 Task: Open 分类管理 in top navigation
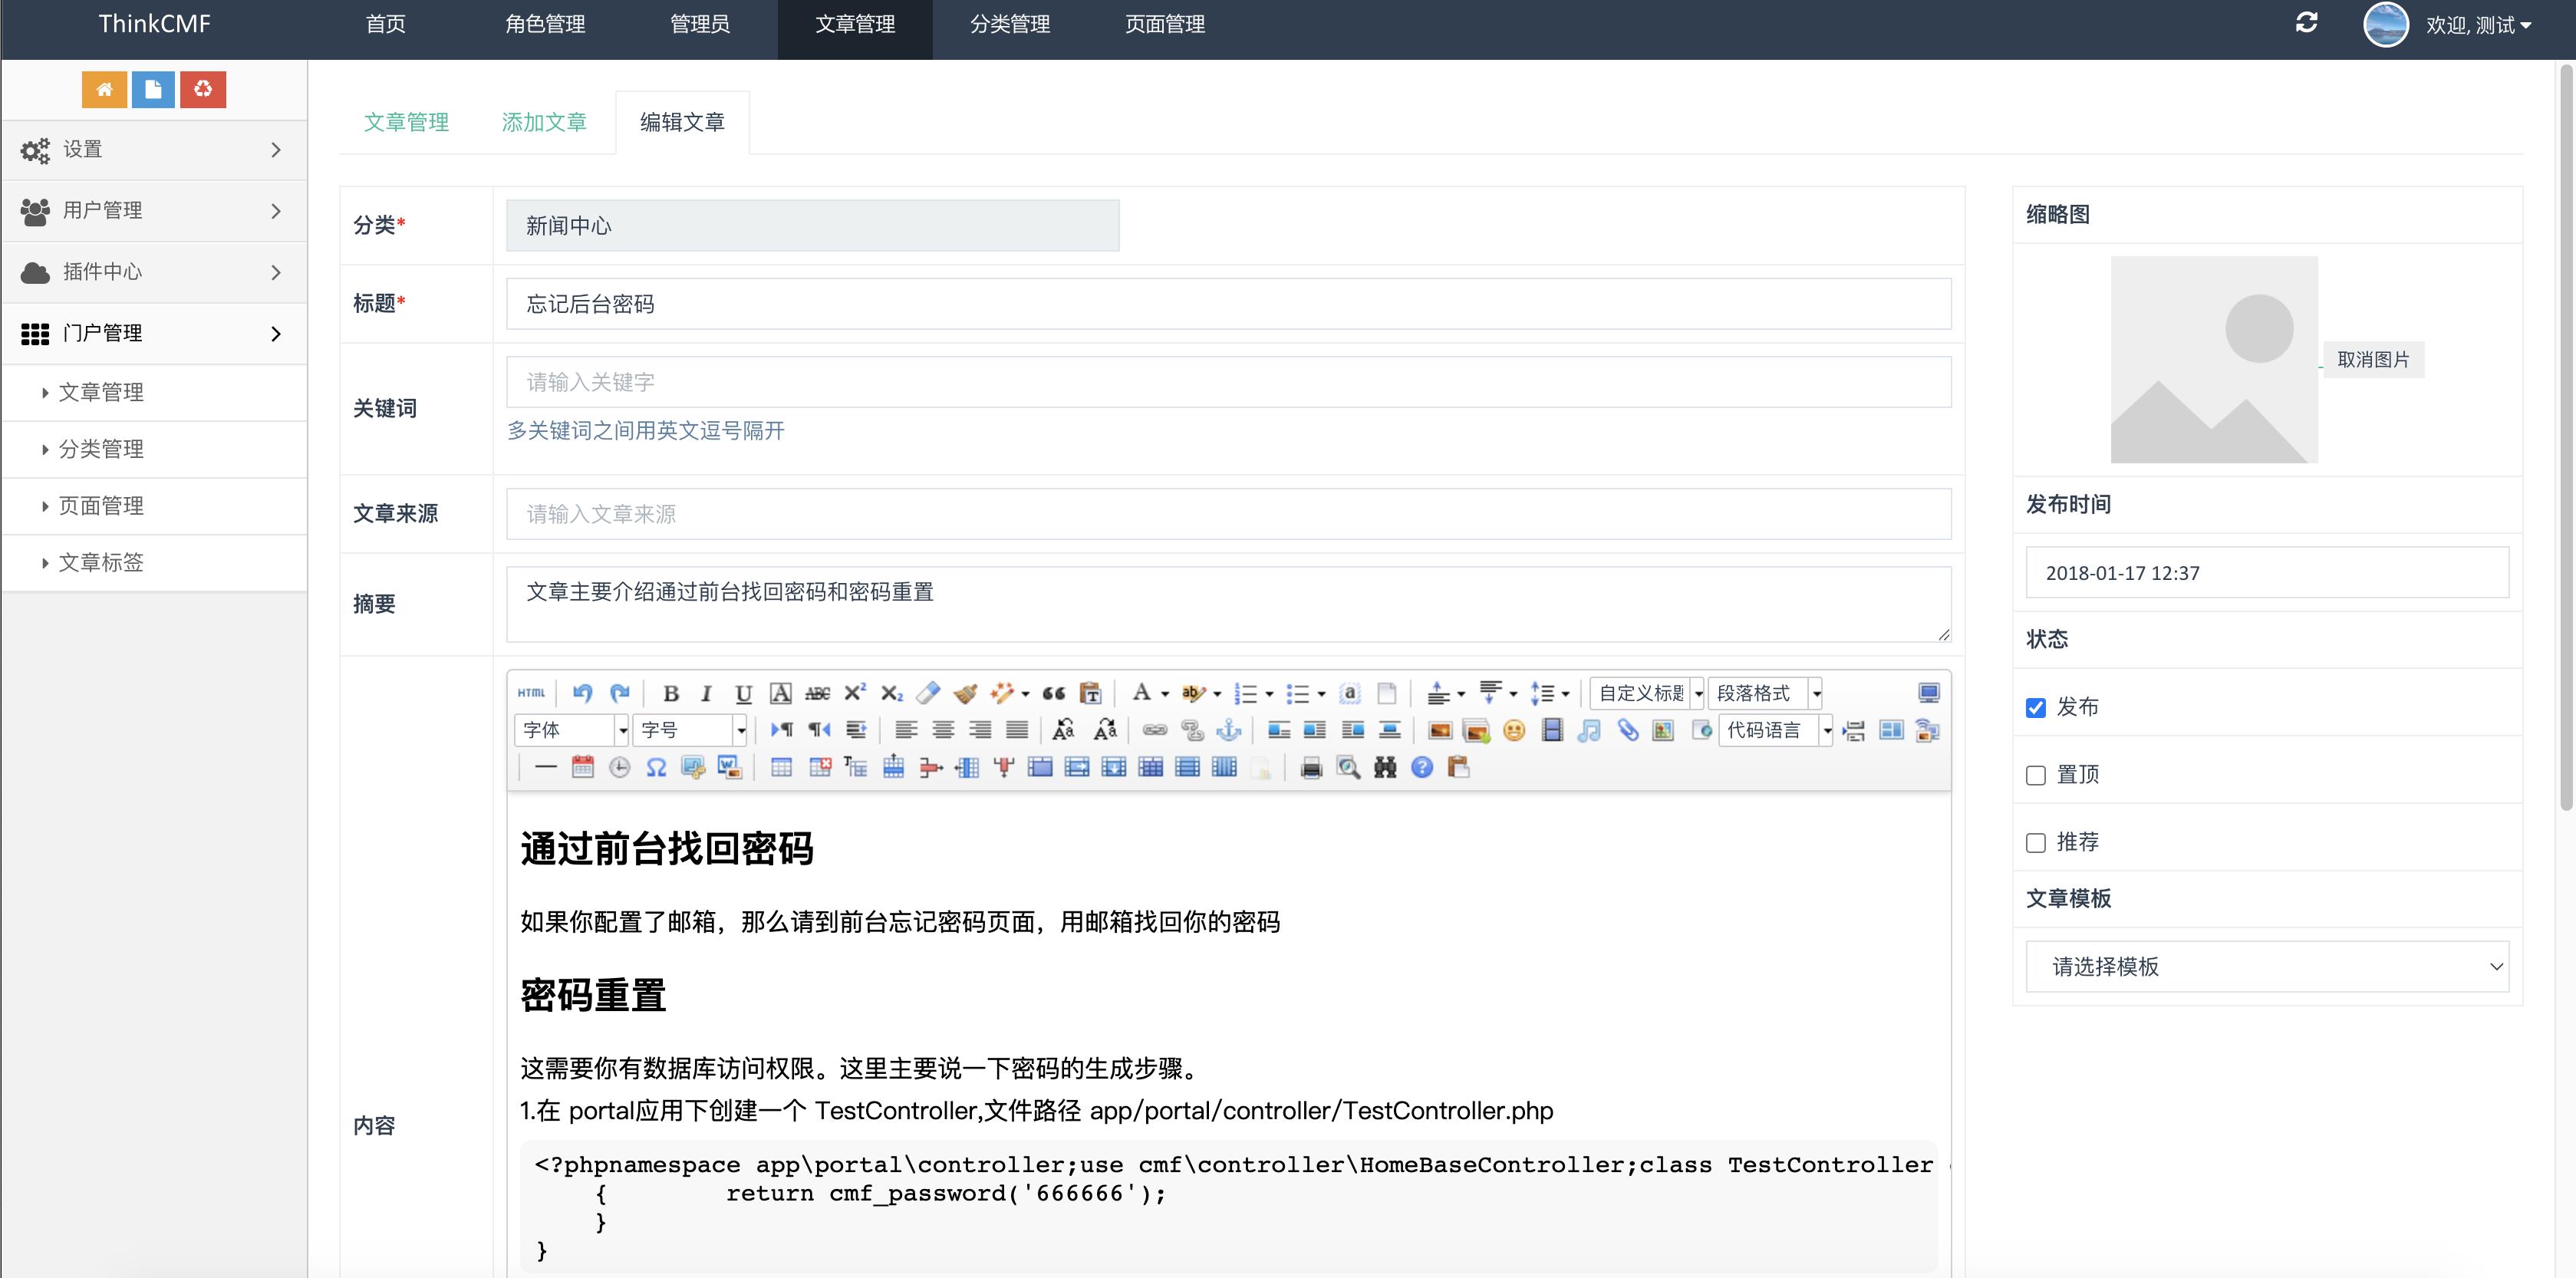pyautogui.click(x=1010, y=25)
